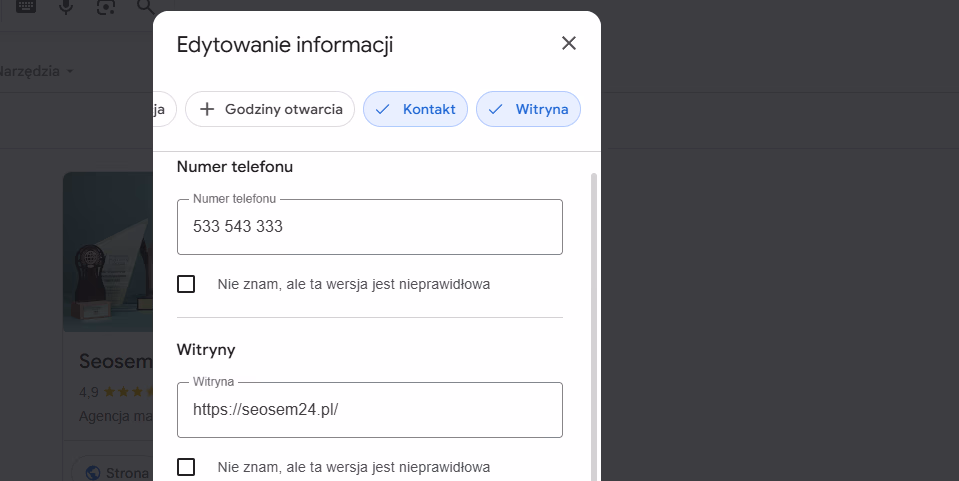Click the dialog's vertical scrollbar
Image resolution: width=959 pixels, height=481 pixels.
tap(594, 327)
